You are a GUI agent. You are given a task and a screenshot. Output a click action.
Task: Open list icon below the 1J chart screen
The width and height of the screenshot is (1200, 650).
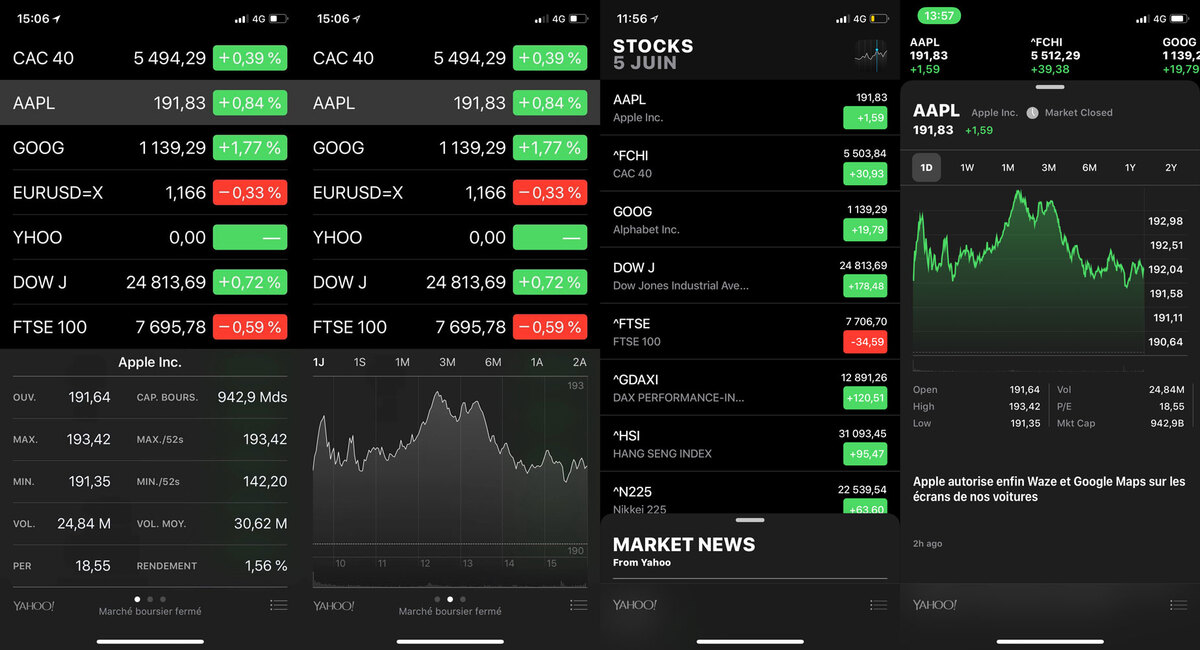(578, 605)
